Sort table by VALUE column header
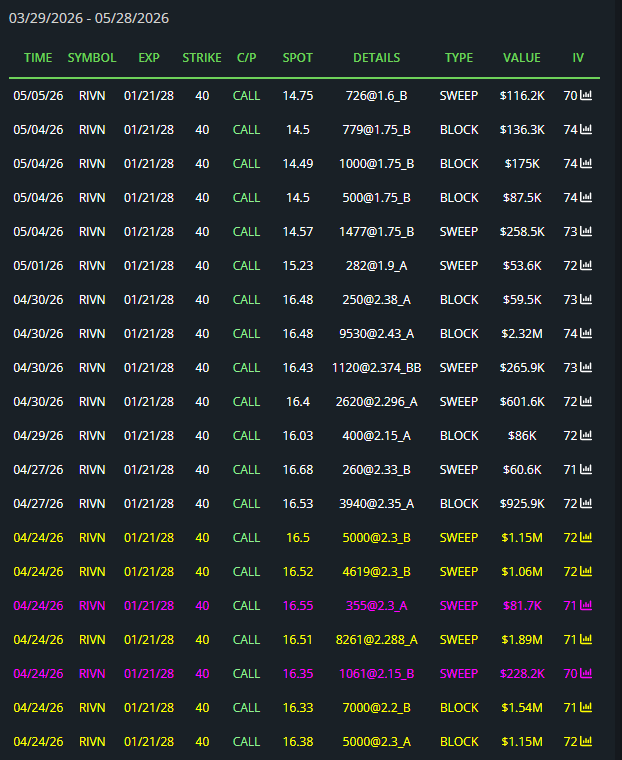Image resolution: width=622 pixels, height=760 pixels. pos(522,58)
